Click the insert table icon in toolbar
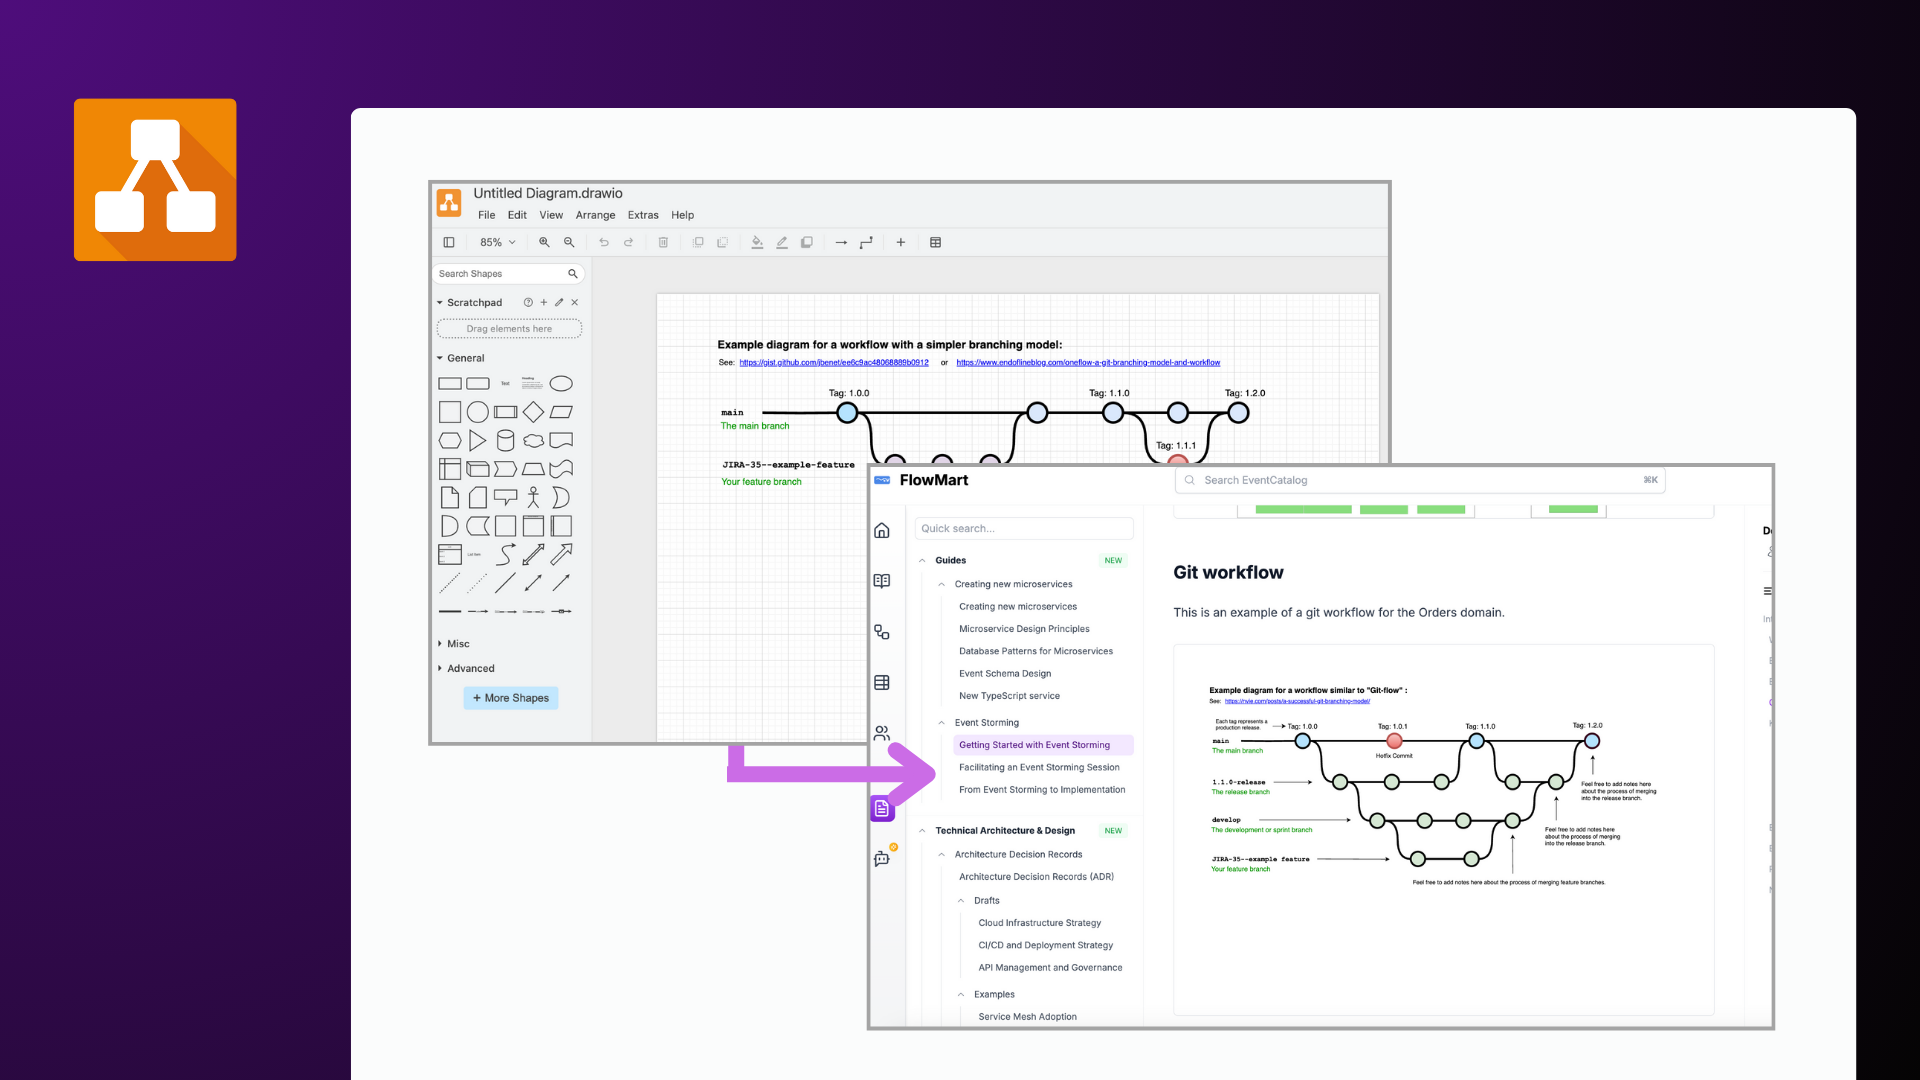The width and height of the screenshot is (1920, 1080). click(x=936, y=242)
